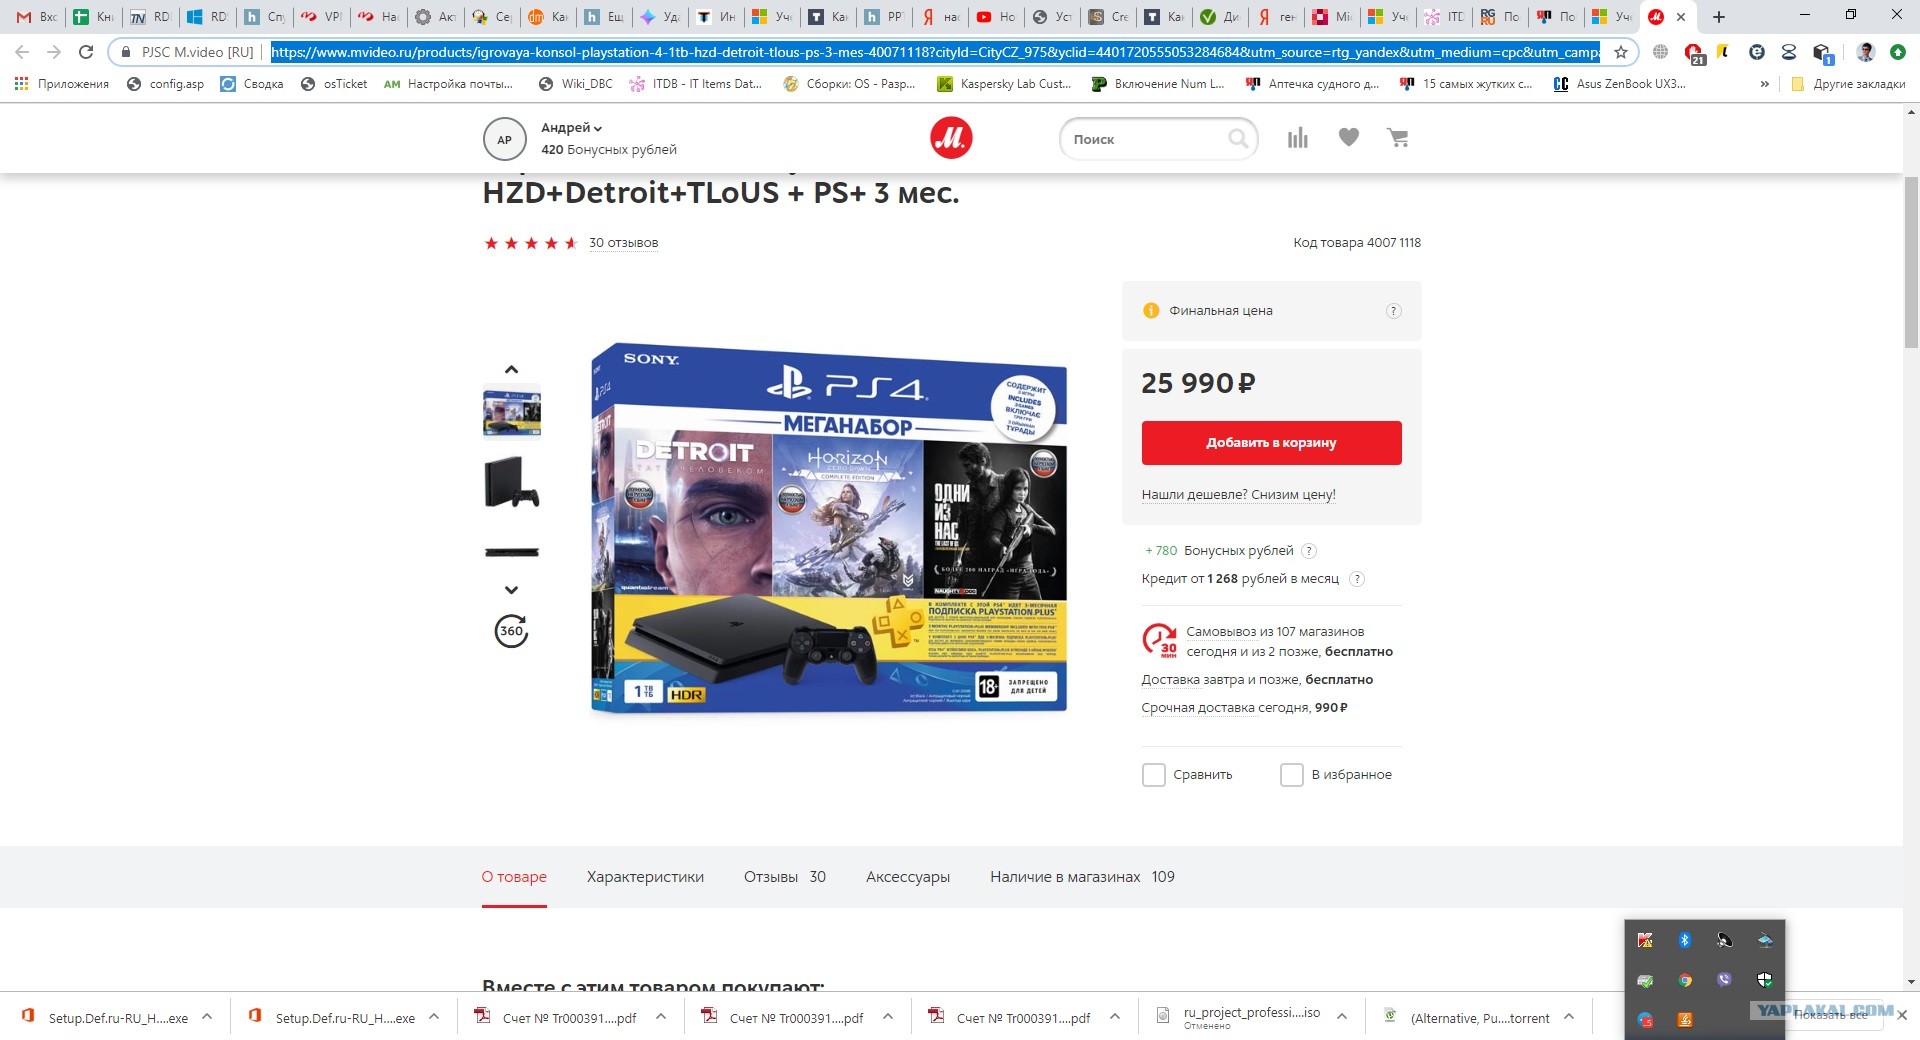Click the product star rating
The height and width of the screenshot is (1040, 1920).
click(x=531, y=243)
